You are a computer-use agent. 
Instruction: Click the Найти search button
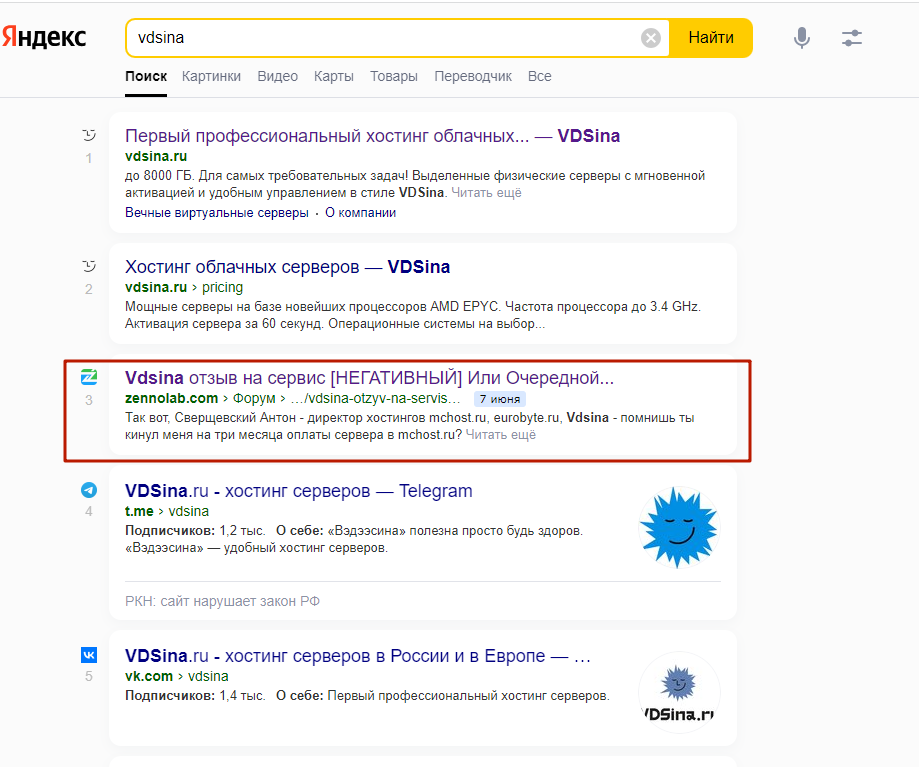coord(711,38)
